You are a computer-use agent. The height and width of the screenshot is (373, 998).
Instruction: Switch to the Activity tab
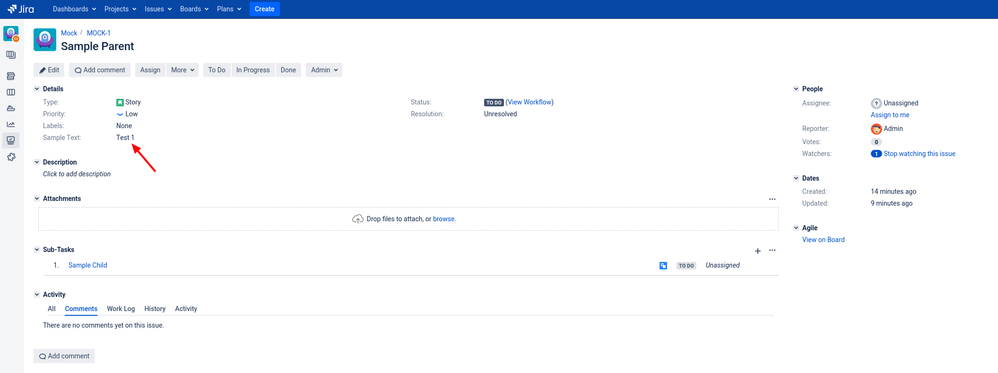coord(186,309)
